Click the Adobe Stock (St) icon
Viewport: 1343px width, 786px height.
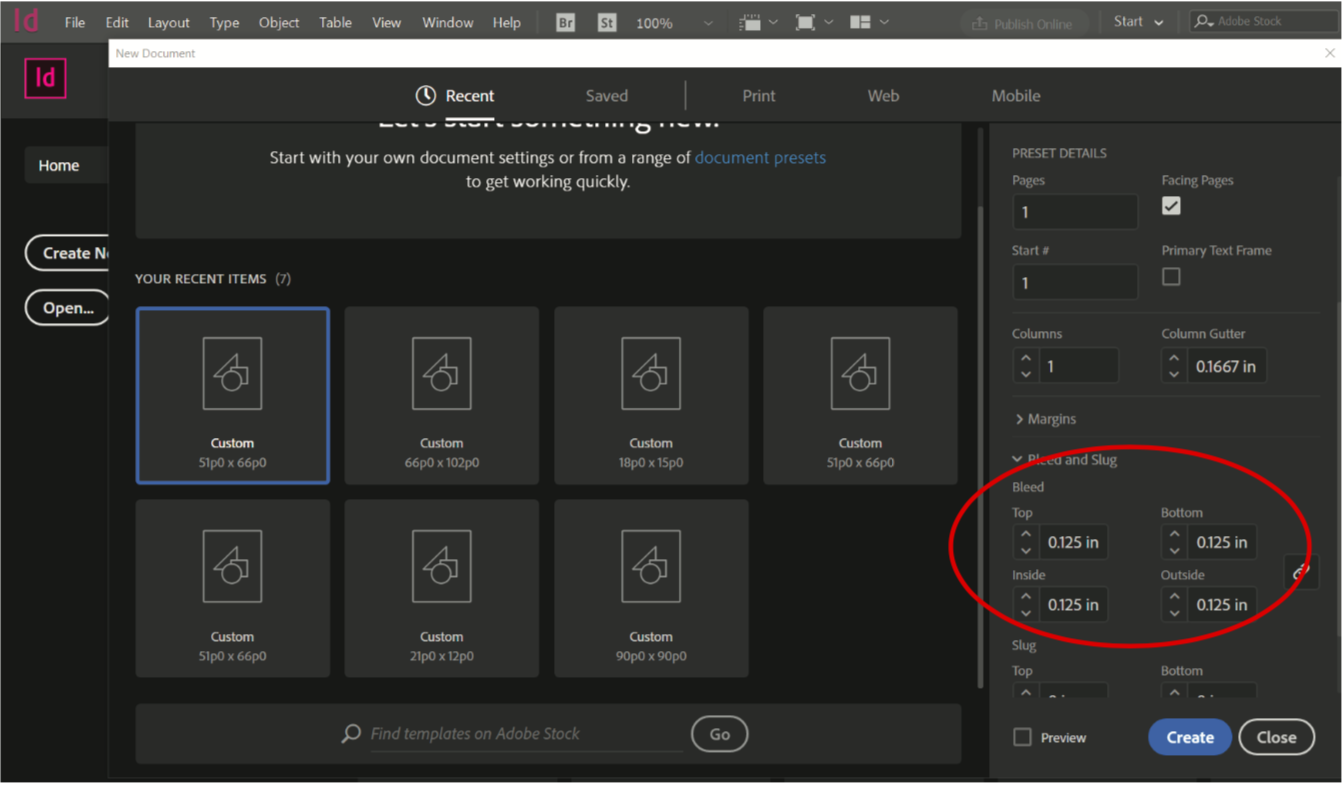click(606, 22)
